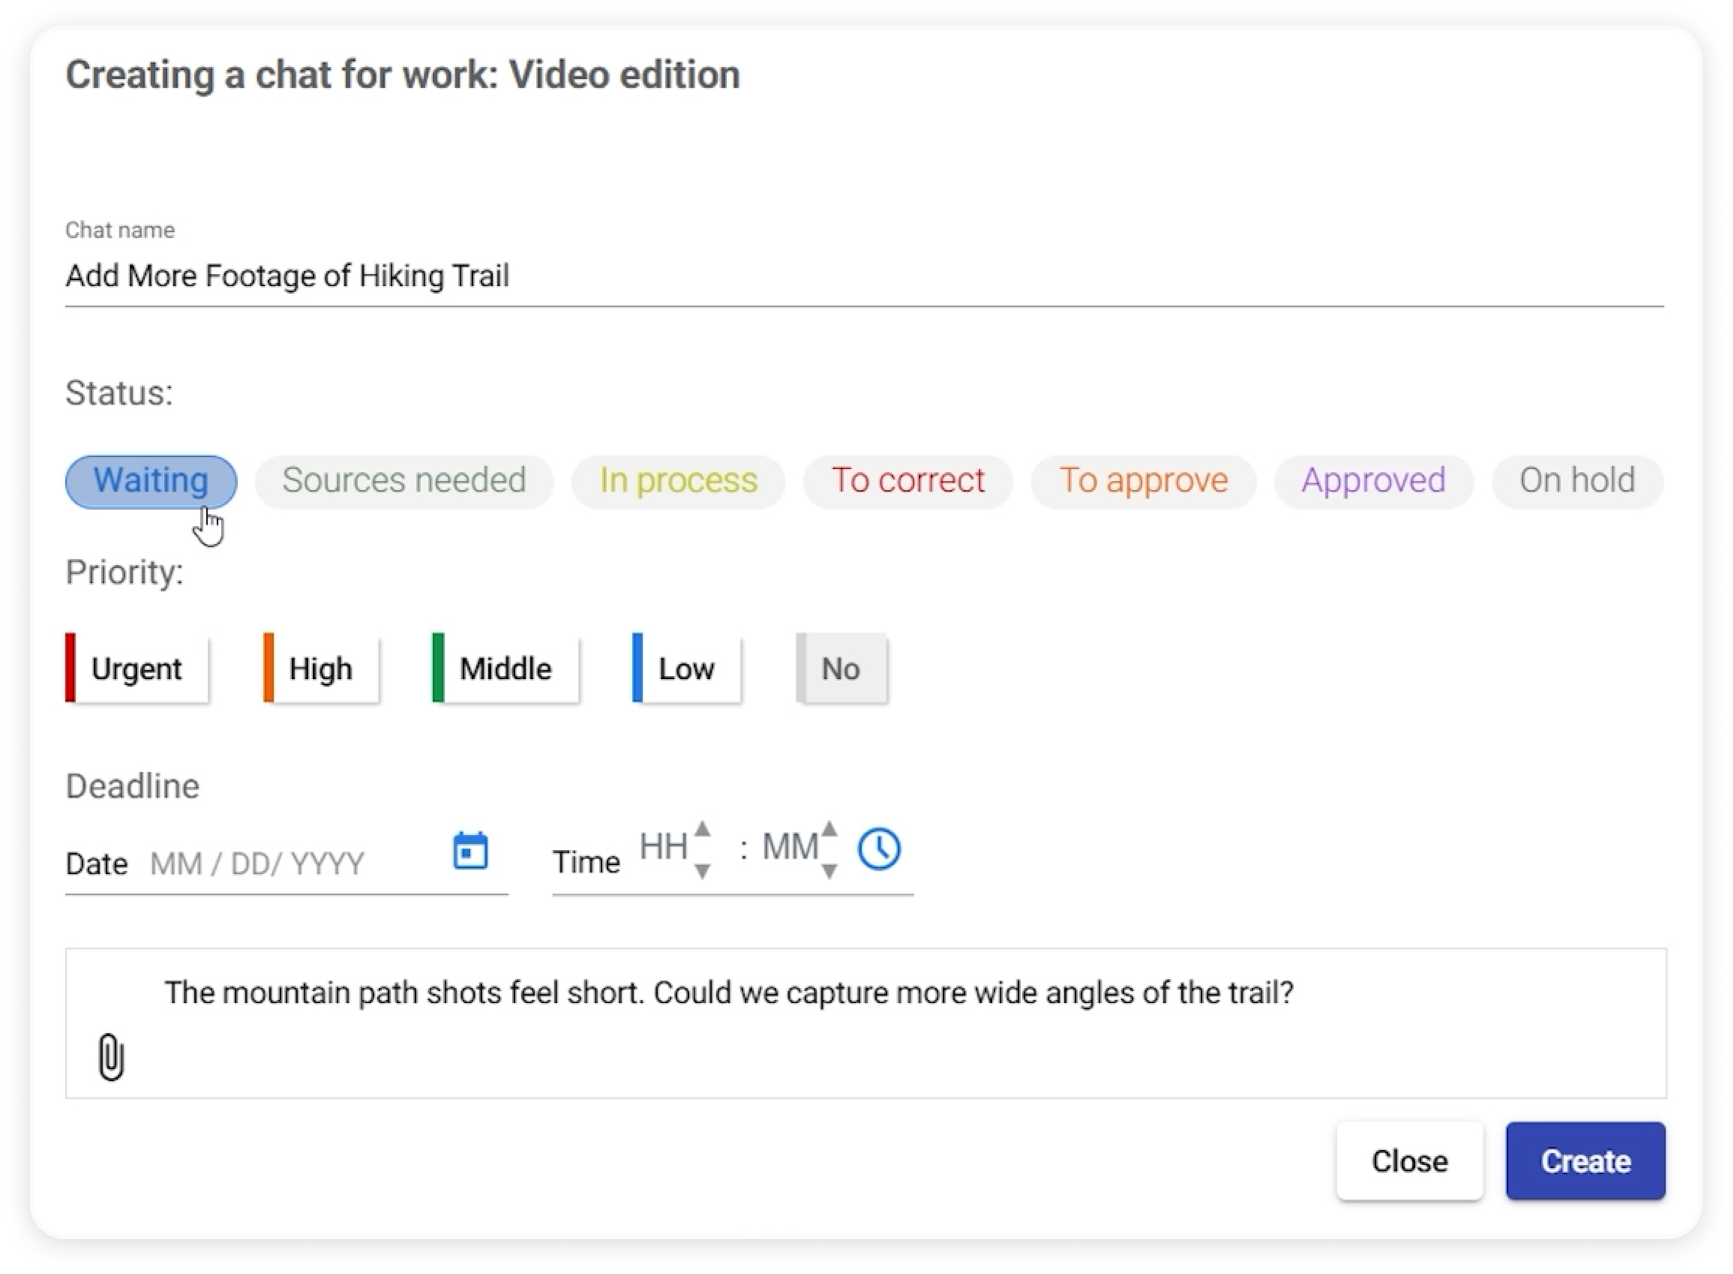Set priority to Urgent
The width and height of the screenshot is (1733, 1274).
(137, 668)
